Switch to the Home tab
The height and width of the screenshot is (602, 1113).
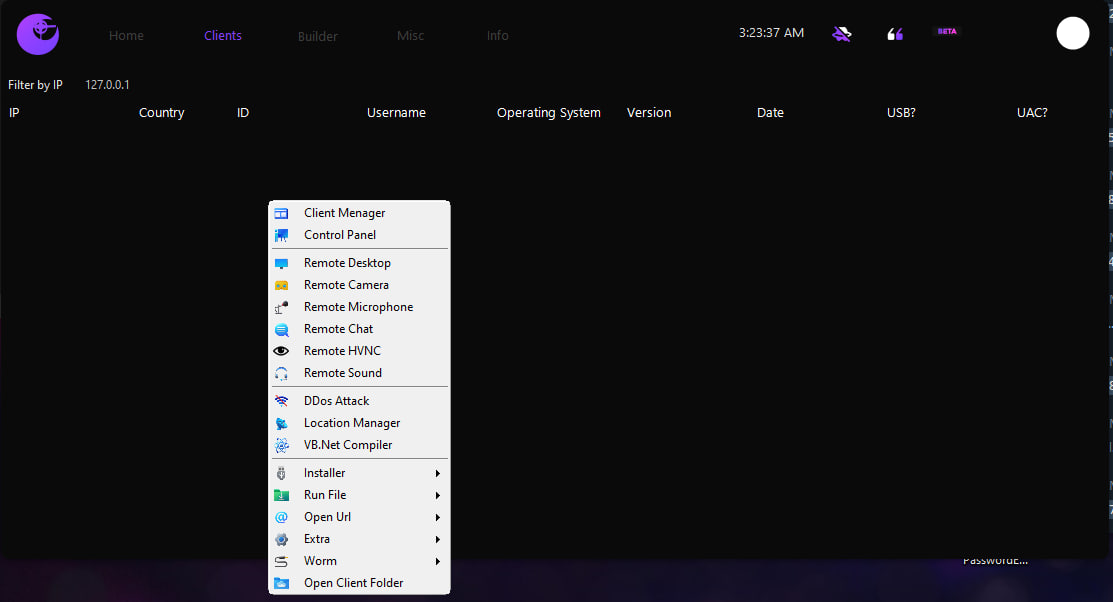(x=126, y=36)
